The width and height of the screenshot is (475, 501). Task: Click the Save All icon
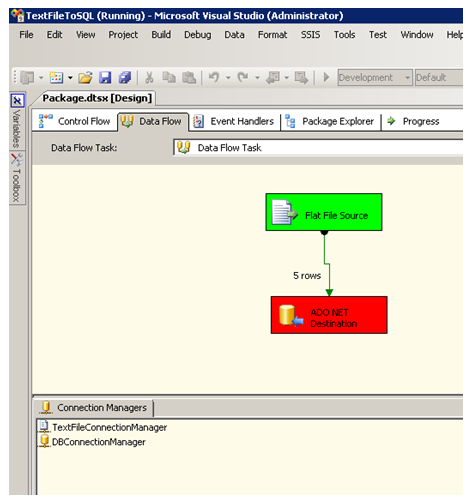pos(125,78)
